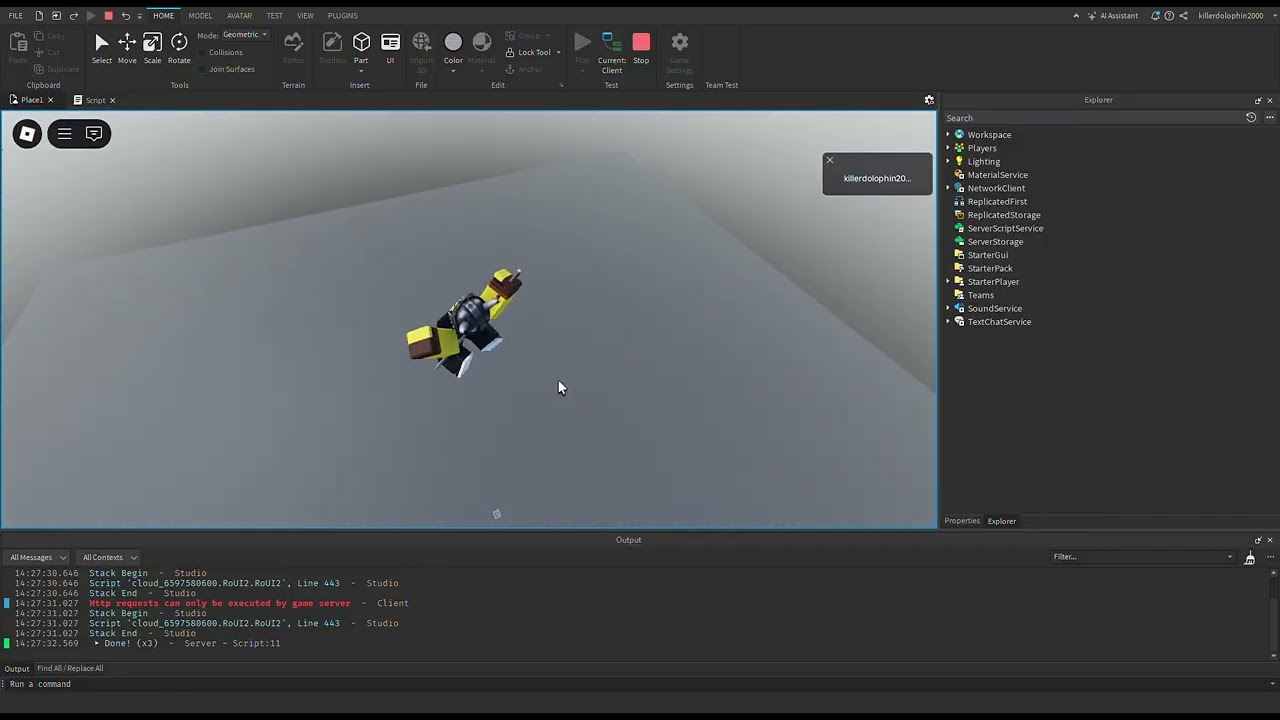This screenshot has height=720, width=1280.
Task: Switch the Current Client view
Action: click(611, 52)
